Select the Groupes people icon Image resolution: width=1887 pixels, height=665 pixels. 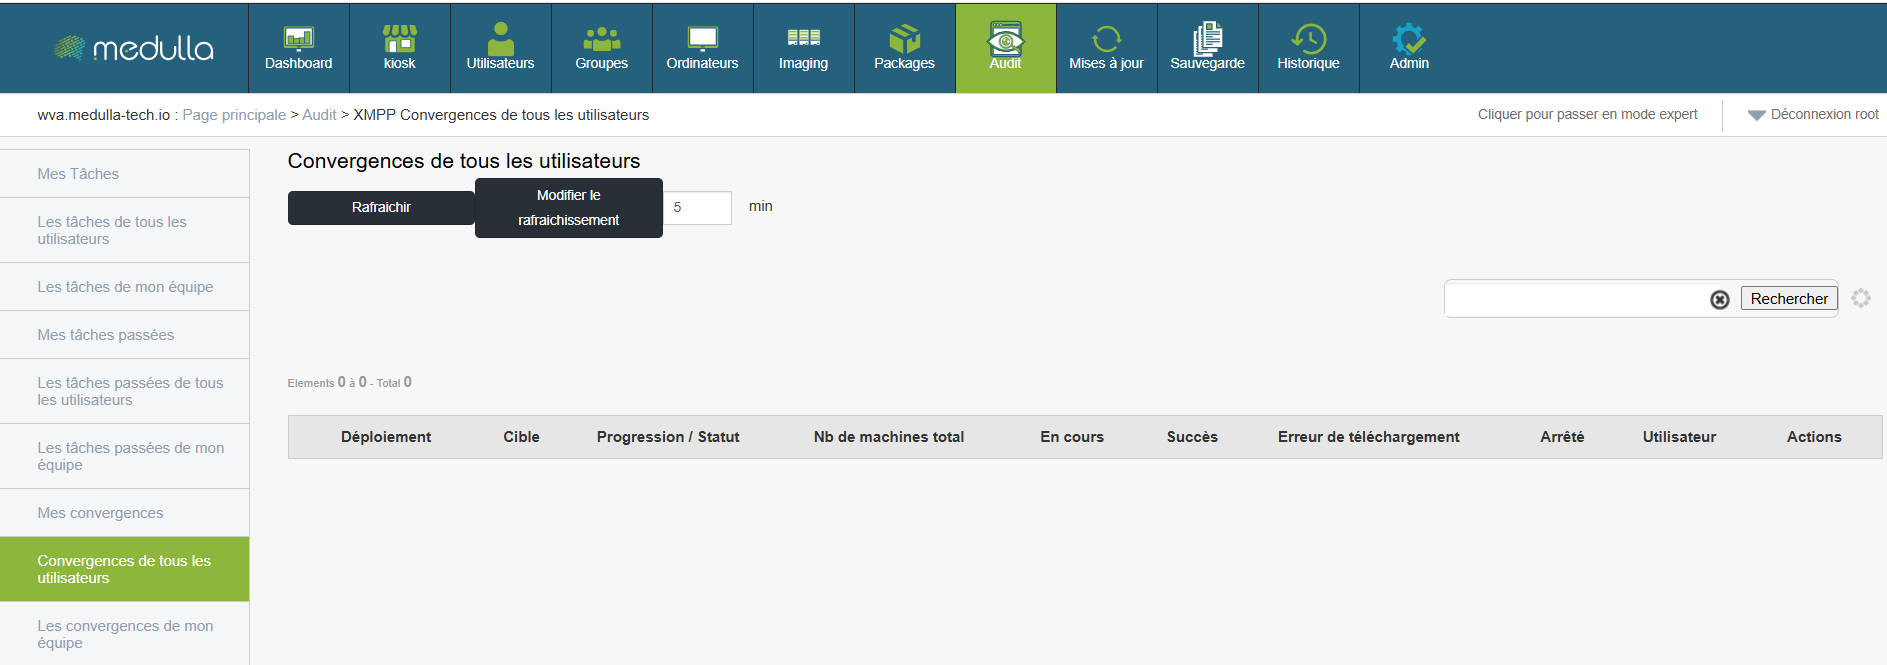click(601, 39)
